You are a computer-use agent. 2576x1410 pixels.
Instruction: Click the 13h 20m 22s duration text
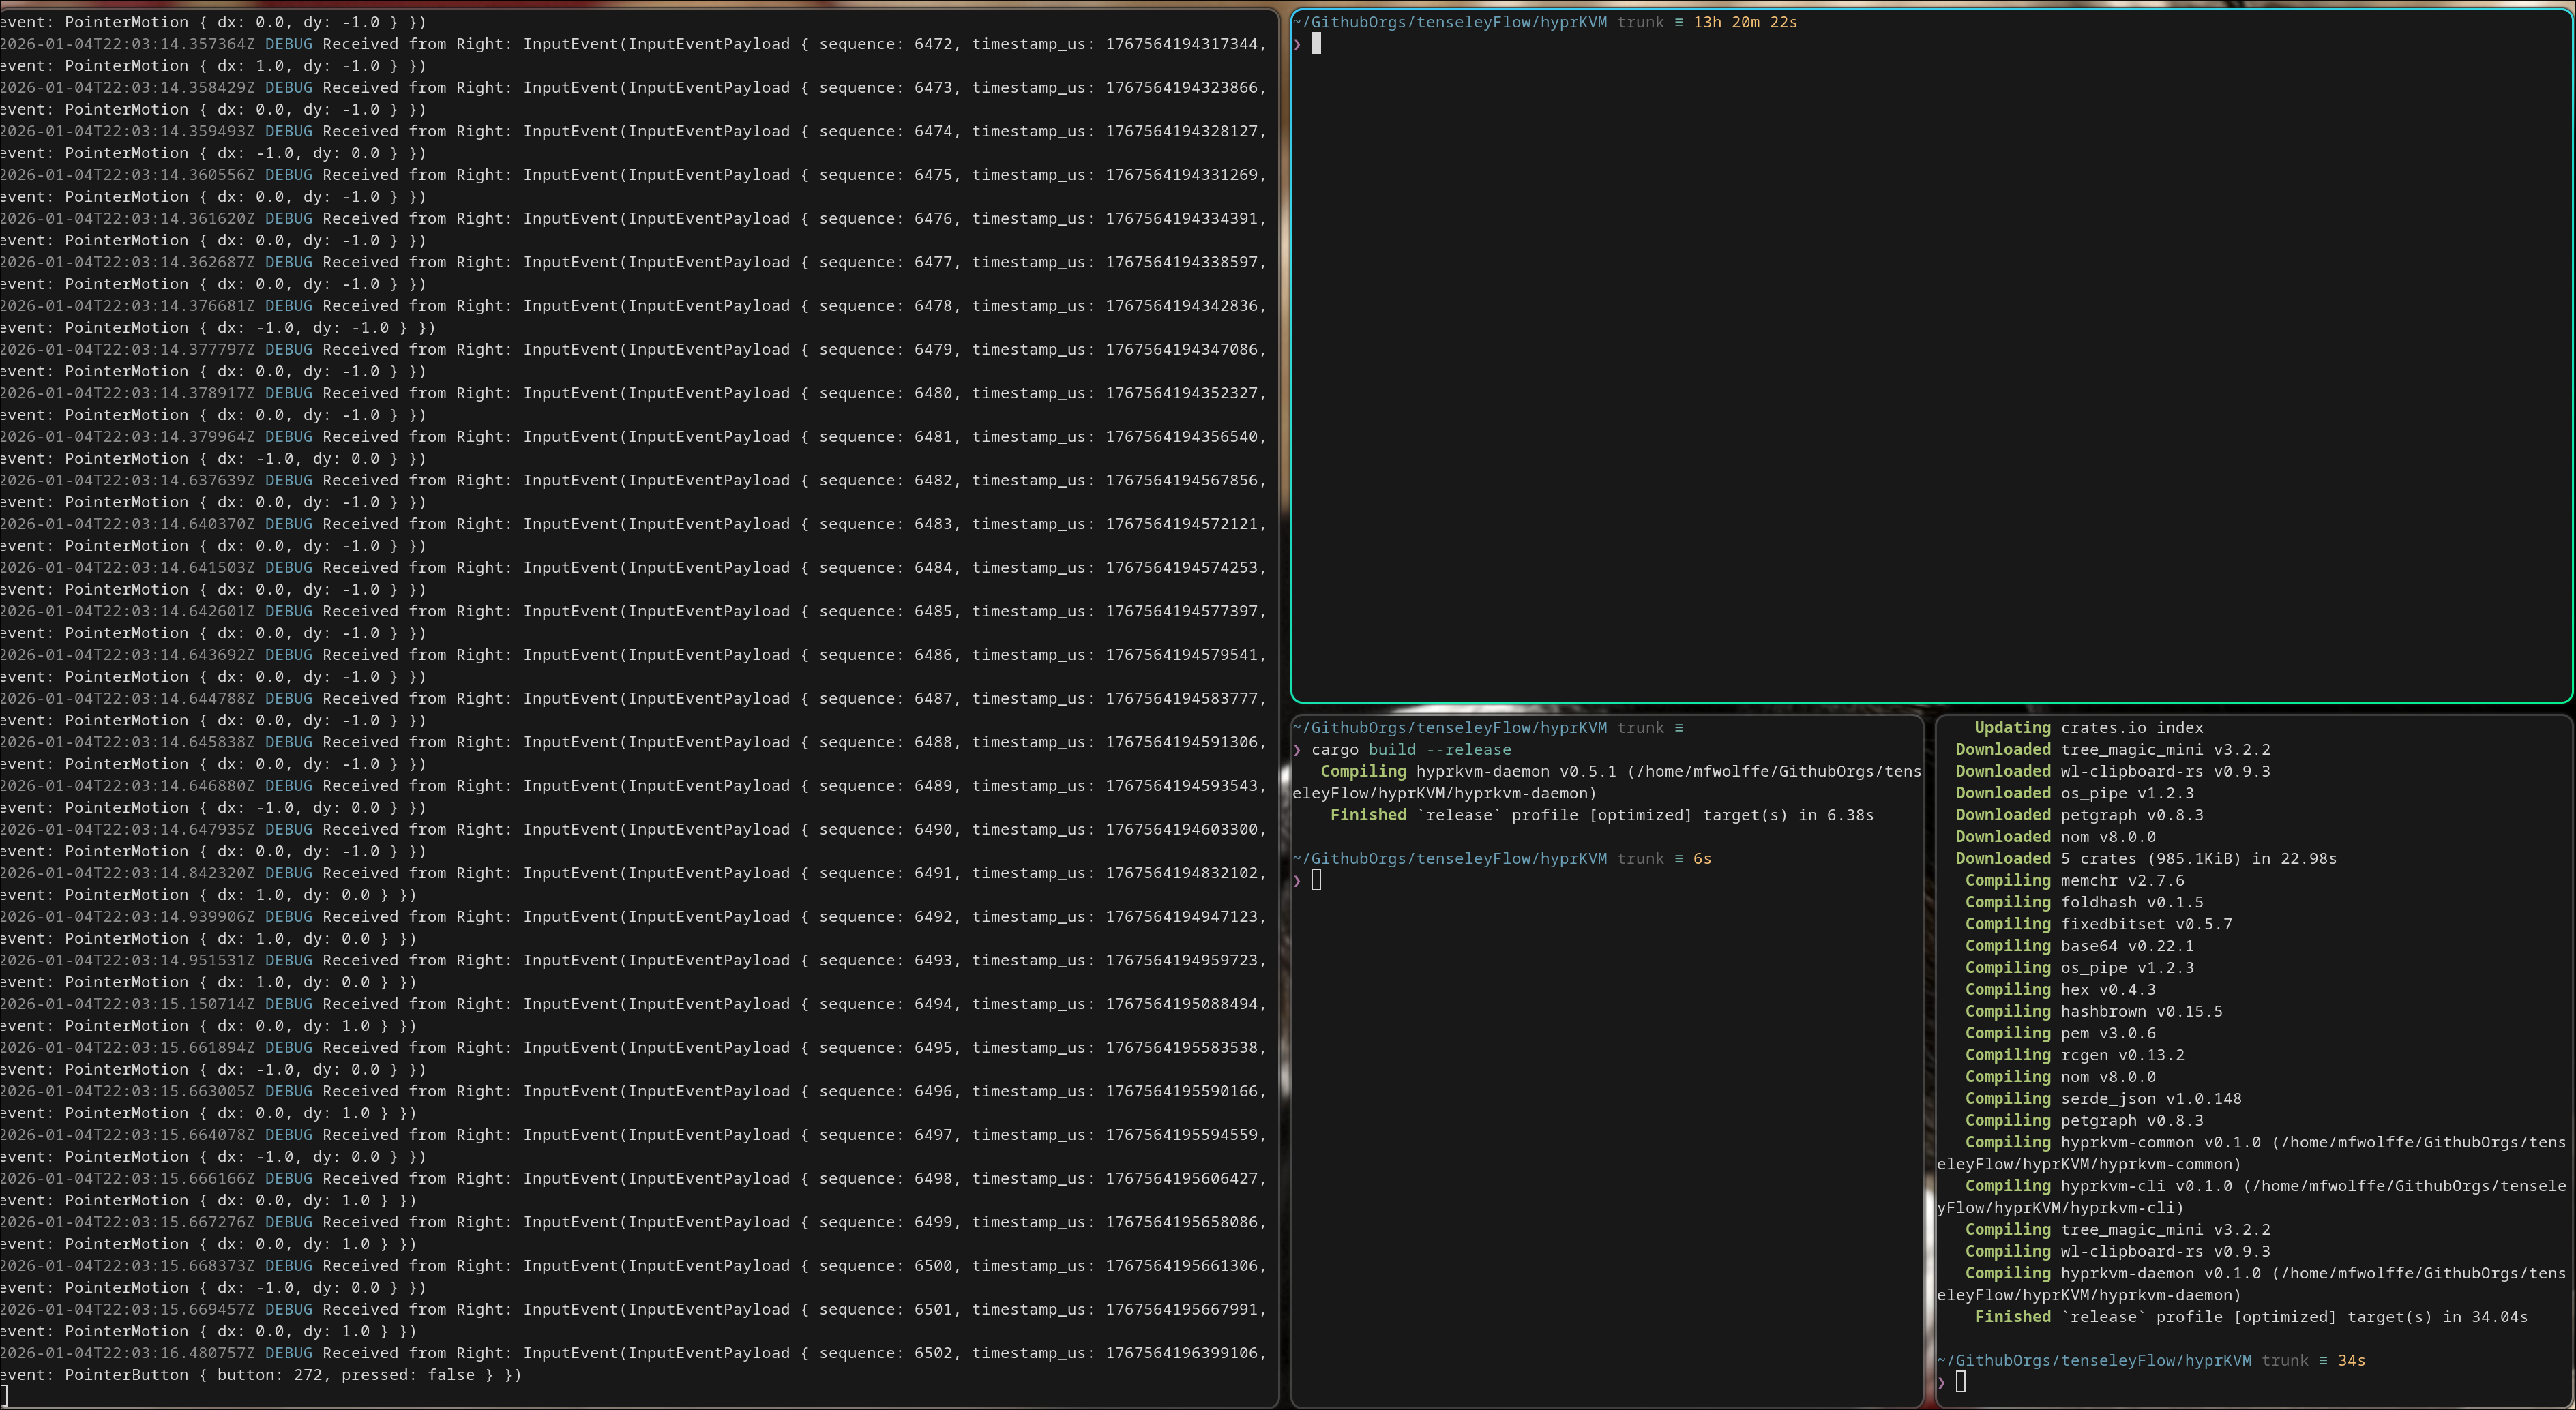coord(1744,22)
